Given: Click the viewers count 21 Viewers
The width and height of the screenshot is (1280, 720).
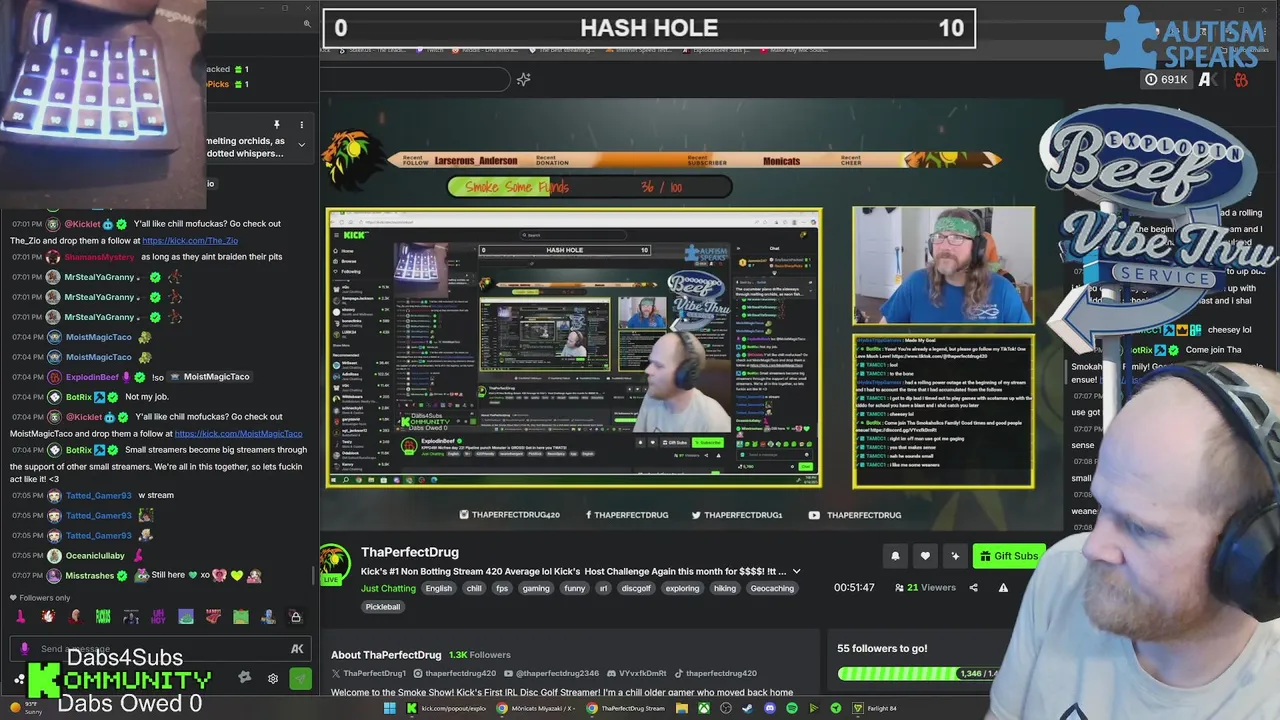Looking at the screenshot, I should tap(925, 588).
